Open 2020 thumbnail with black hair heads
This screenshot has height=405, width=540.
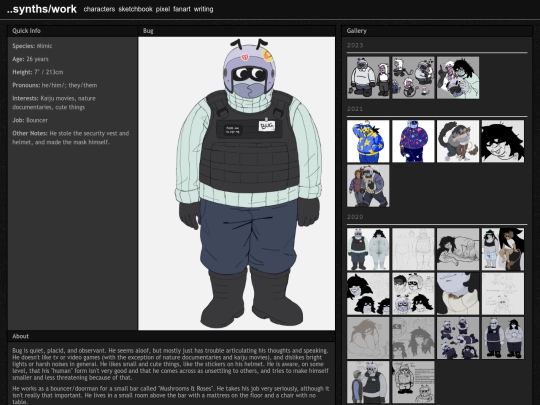[x=368, y=294]
